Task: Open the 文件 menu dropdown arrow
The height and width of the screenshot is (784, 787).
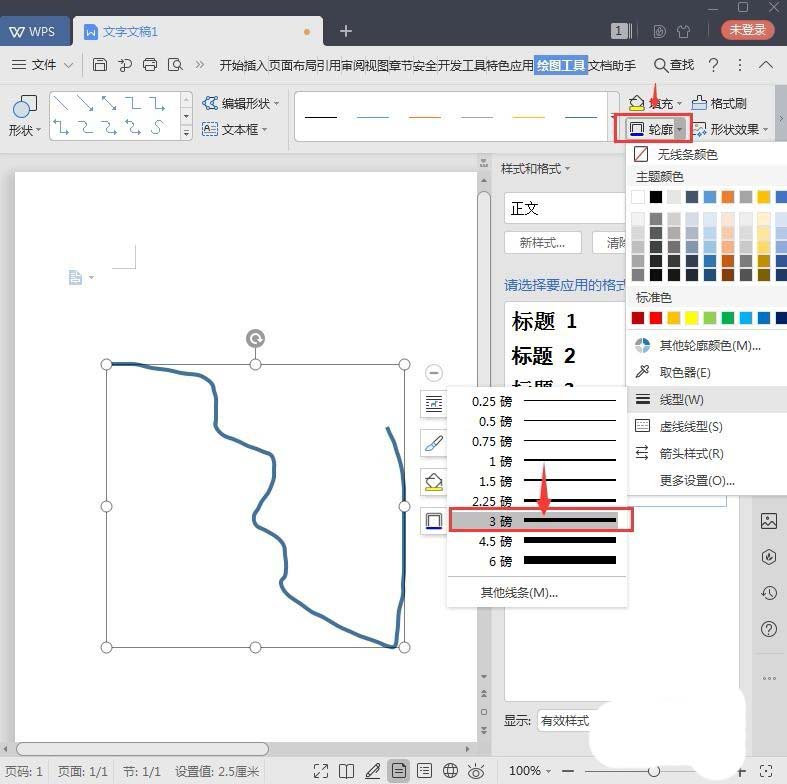Action: (x=69, y=65)
